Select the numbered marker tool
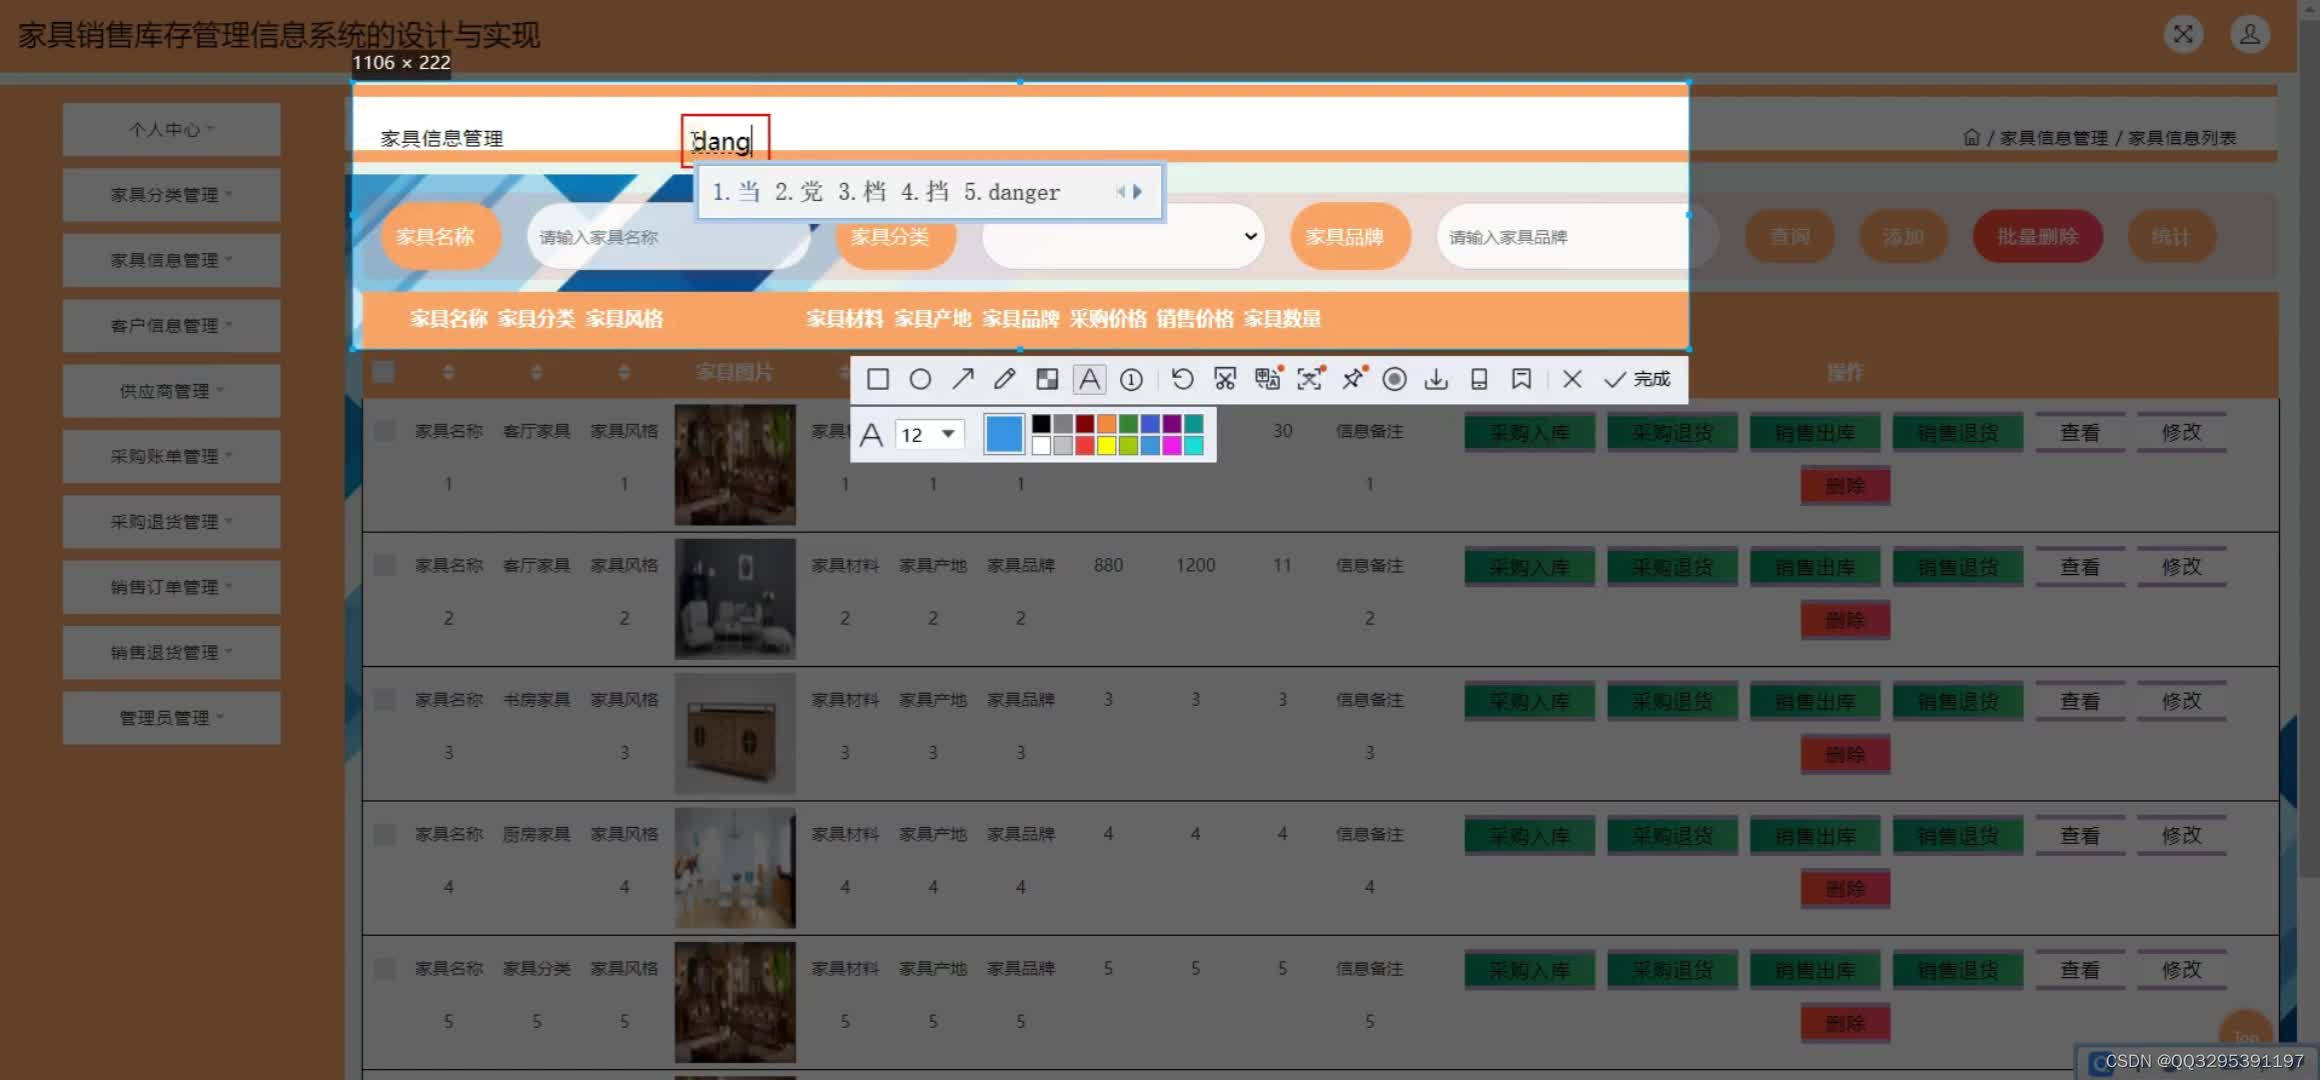The height and width of the screenshot is (1080, 2320). pos(1131,379)
